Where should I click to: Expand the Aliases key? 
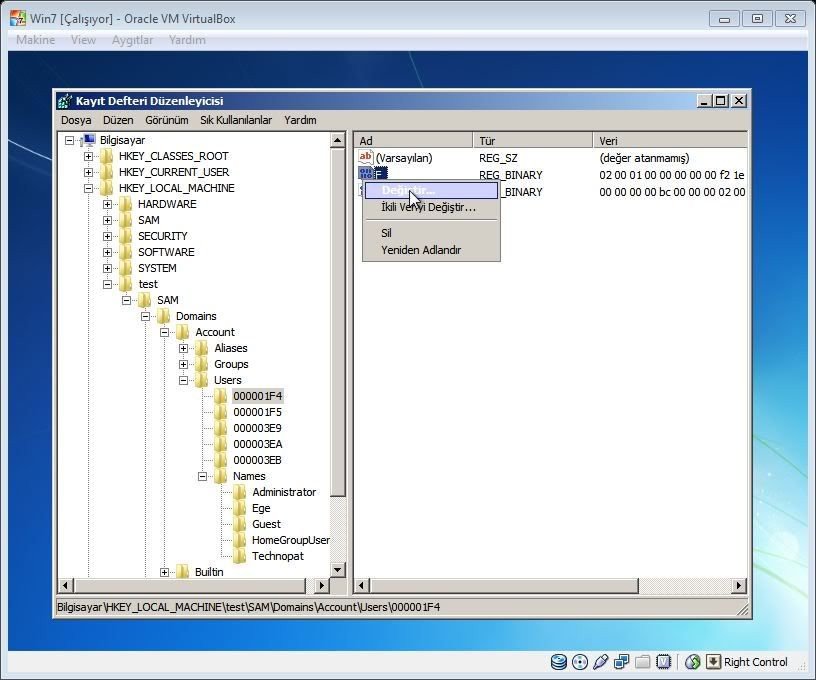click(x=184, y=348)
